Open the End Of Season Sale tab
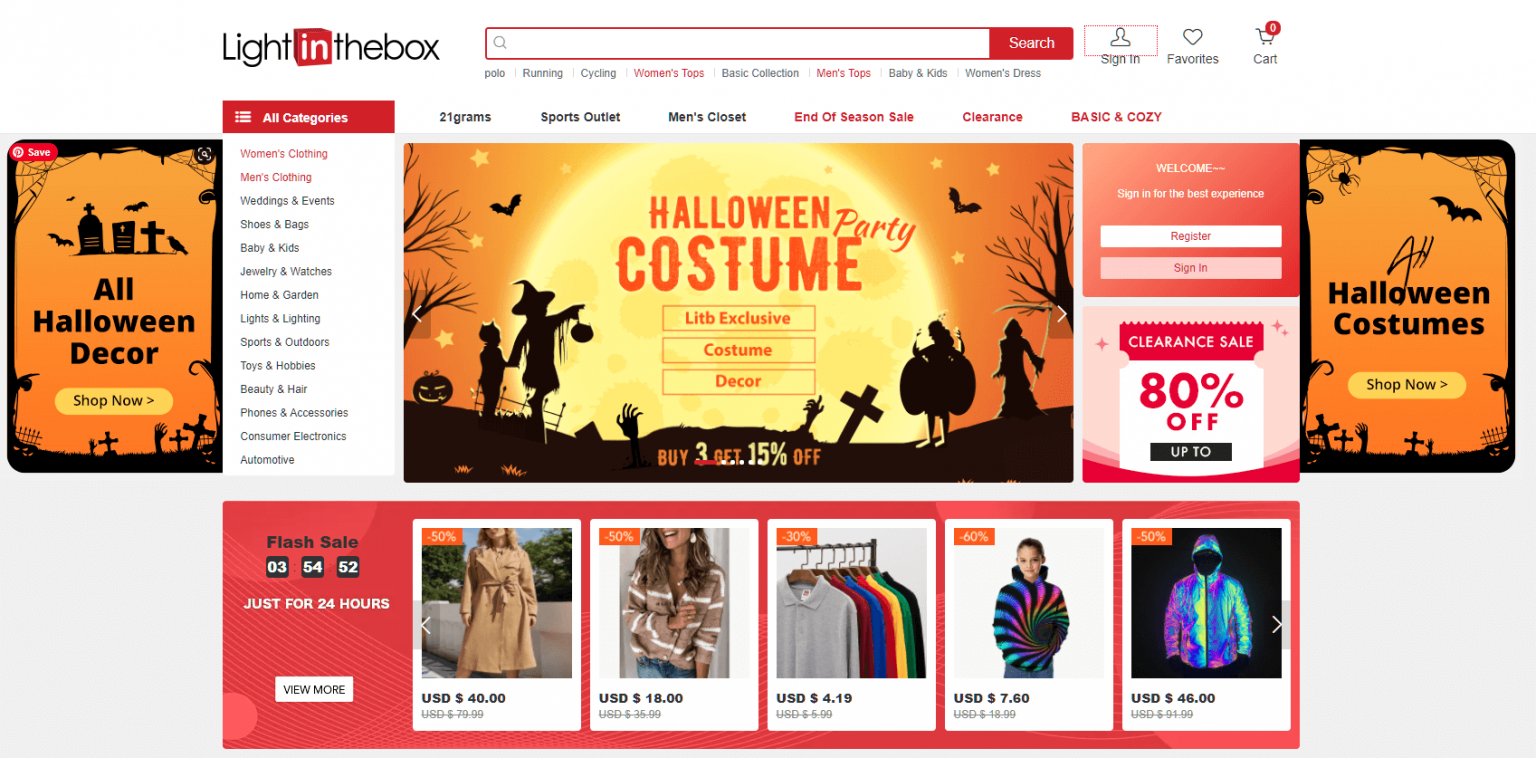The image size is (1536, 758). coord(853,117)
